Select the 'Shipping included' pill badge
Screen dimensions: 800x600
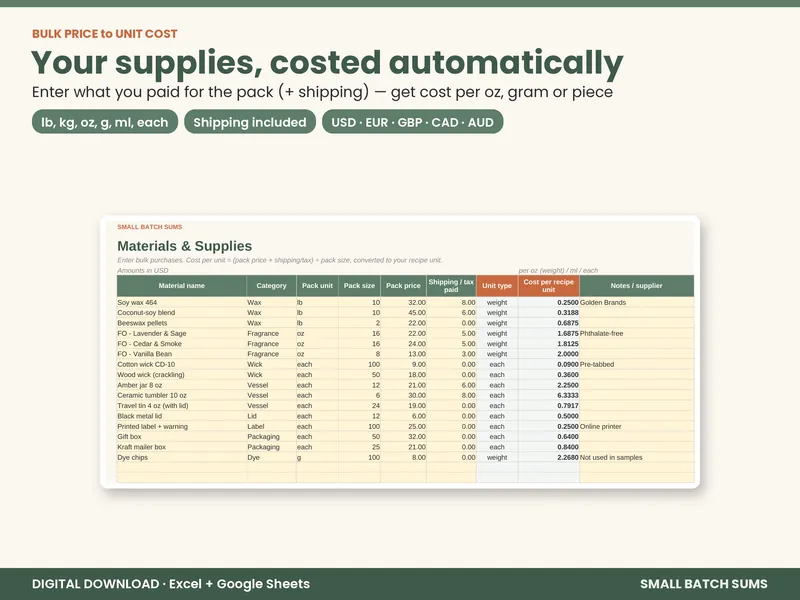tap(250, 122)
